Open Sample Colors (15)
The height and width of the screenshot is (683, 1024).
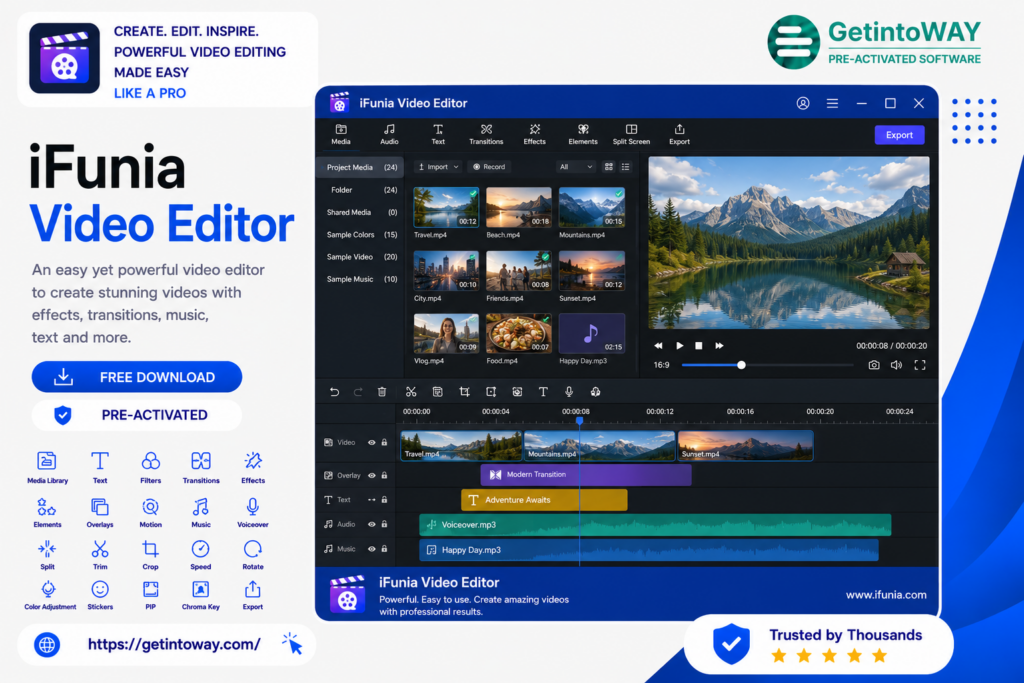(x=361, y=234)
